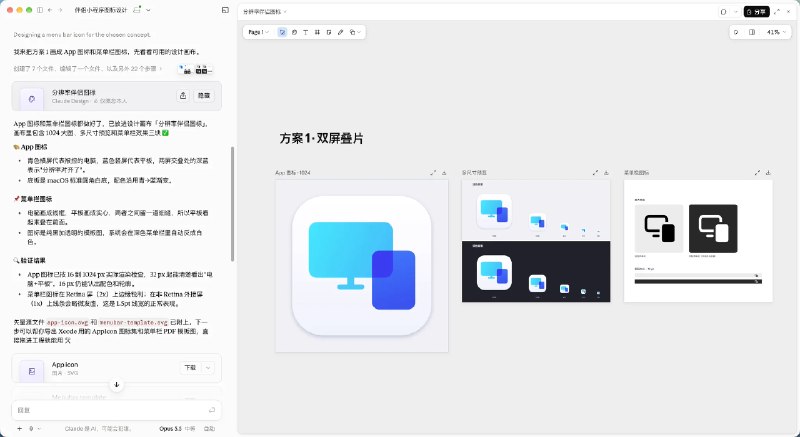Open the chat title dropdown chevron
The image size is (800, 437).
point(148,10)
